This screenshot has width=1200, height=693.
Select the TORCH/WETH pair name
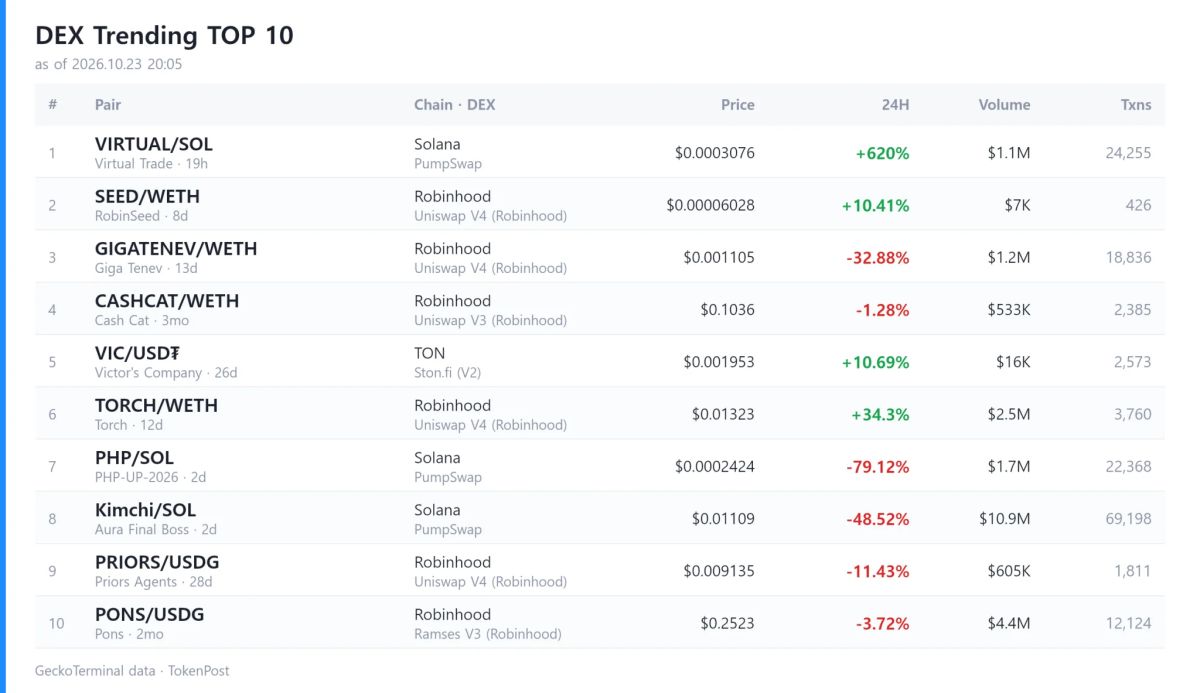click(156, 405)
